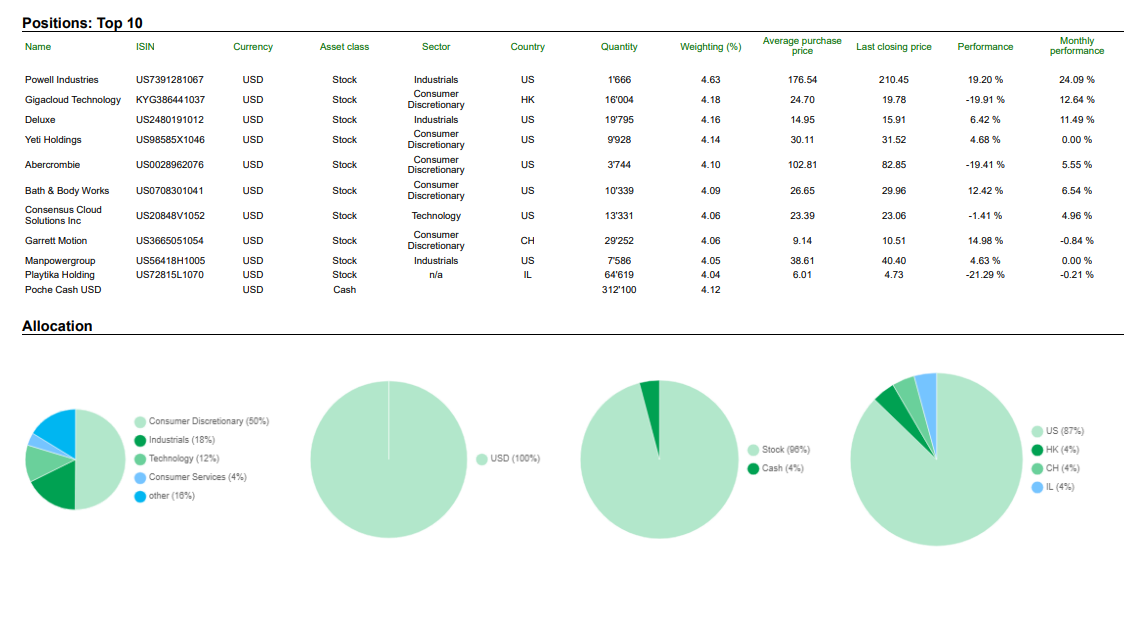Click the -19.91 % performance value
Viewport: 1144px width, 626px height.
coord(985,100)
